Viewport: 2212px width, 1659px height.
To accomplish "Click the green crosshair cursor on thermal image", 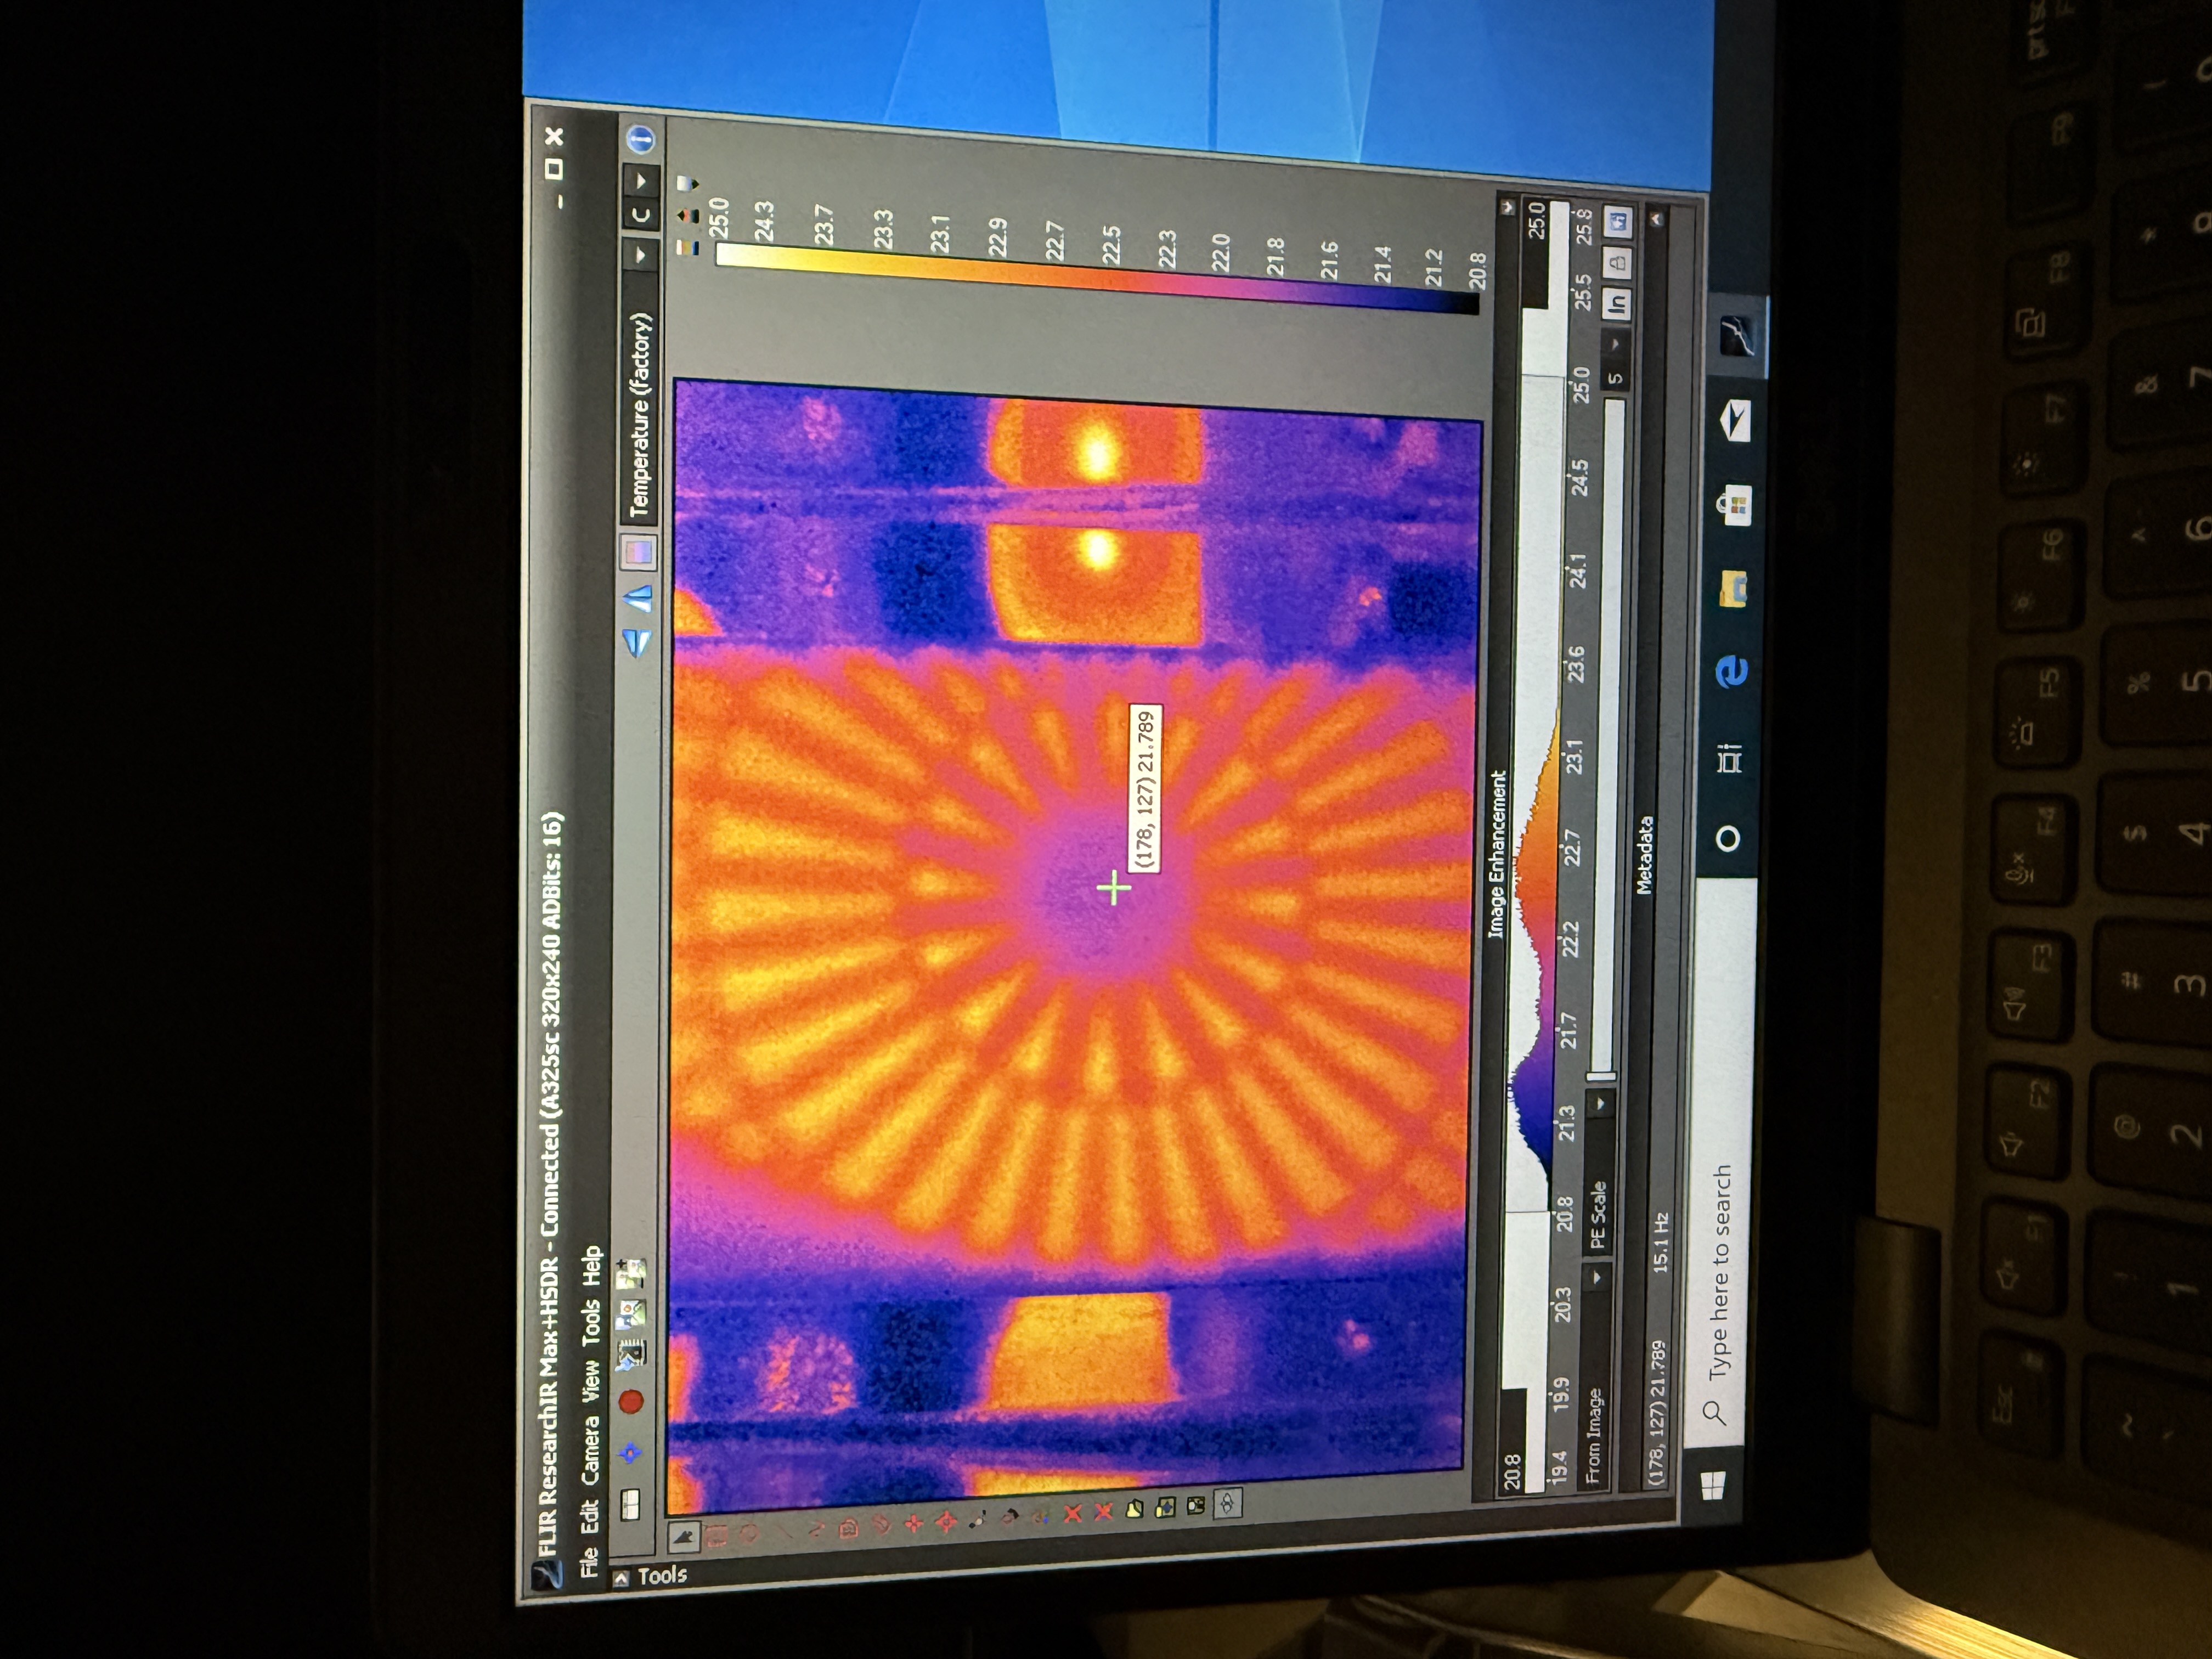I will (x=1113, y=887).
